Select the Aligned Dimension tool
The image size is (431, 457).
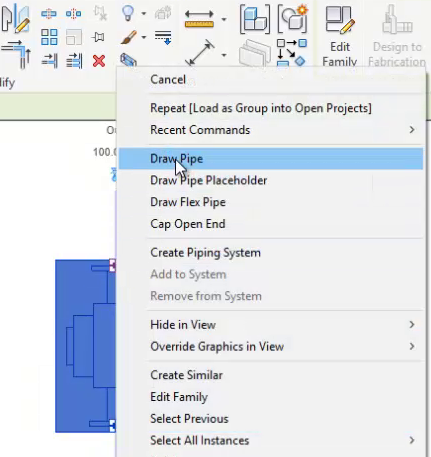[199, 53]
